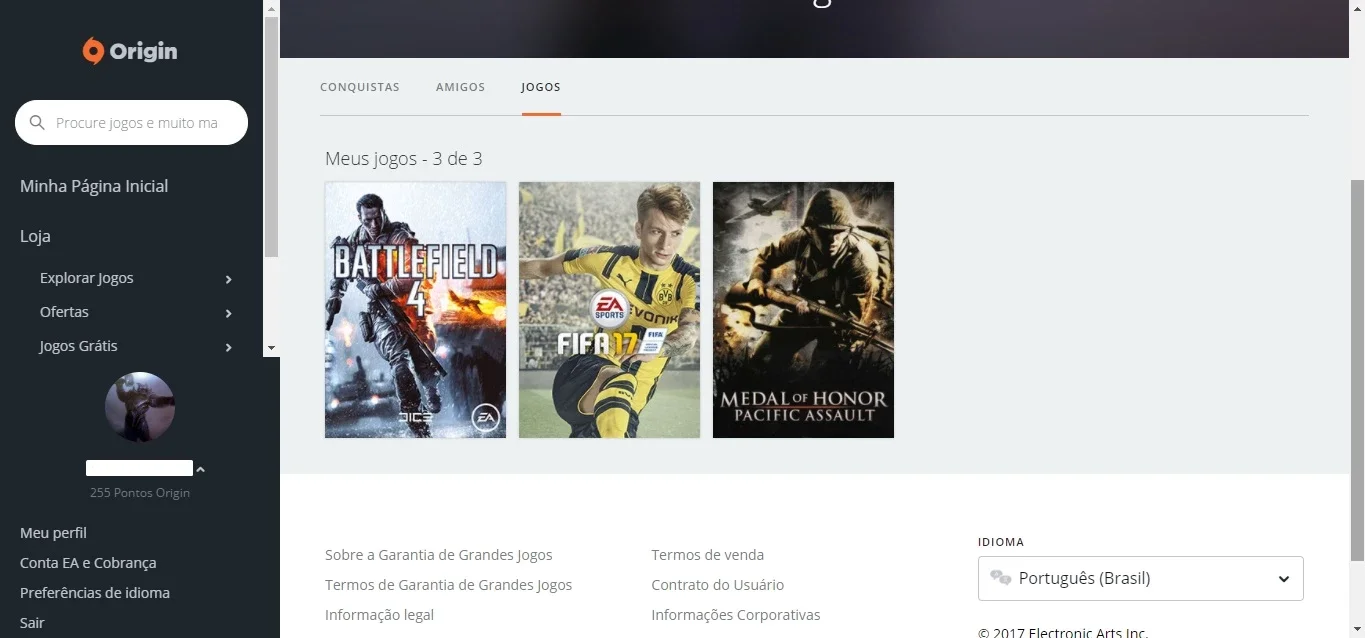Select Ofertas in the sidebar

(64, 312)
